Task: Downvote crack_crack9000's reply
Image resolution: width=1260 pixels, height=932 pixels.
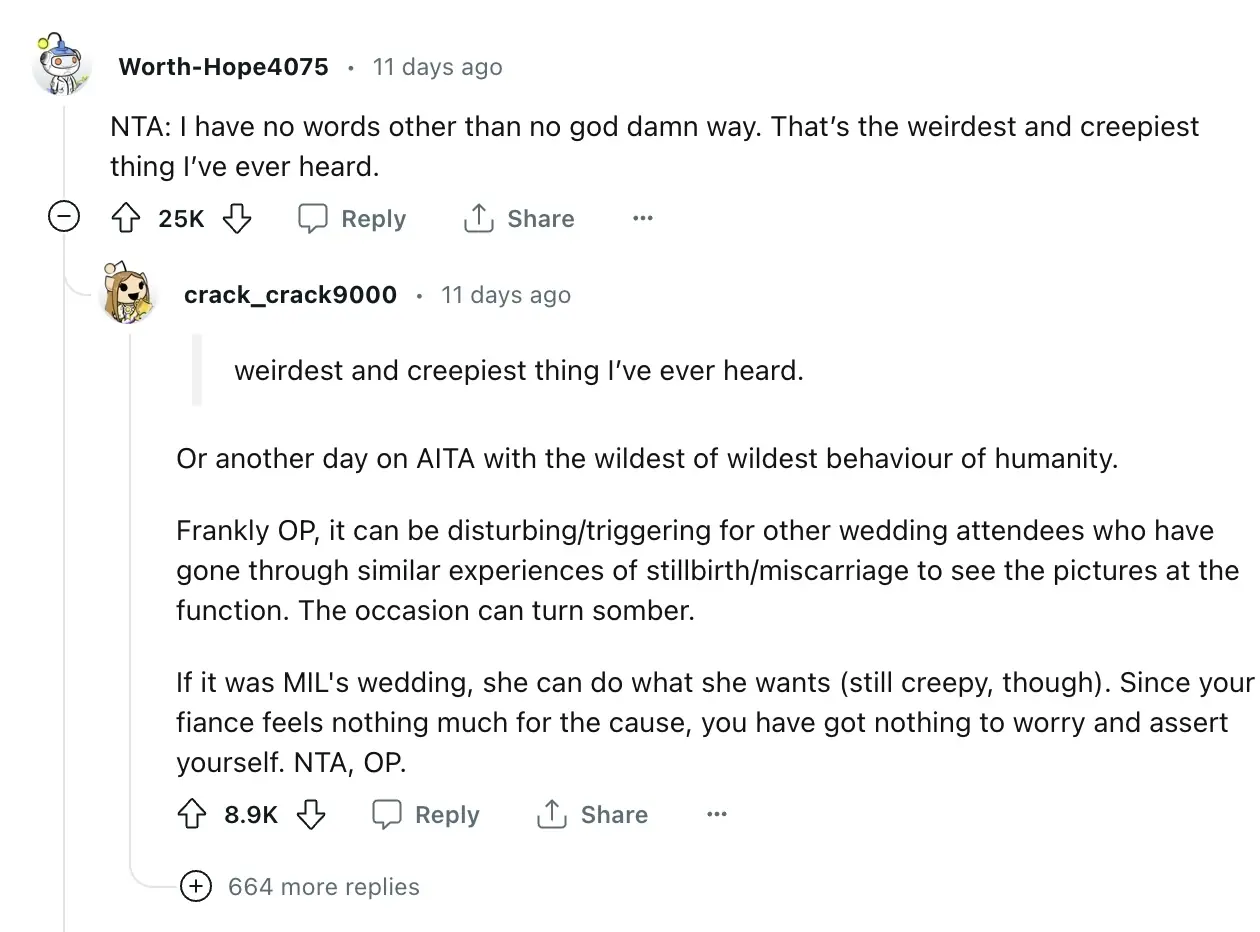Action: [311, 814]
